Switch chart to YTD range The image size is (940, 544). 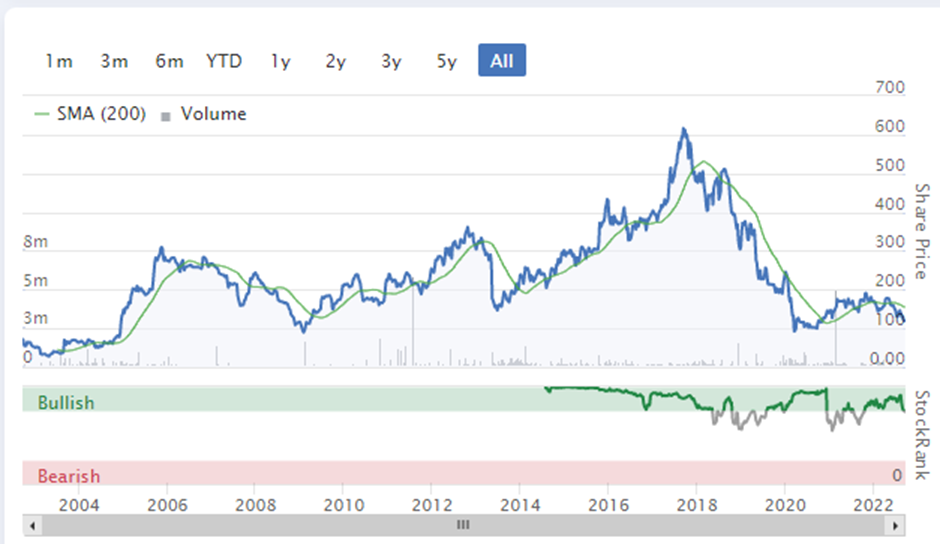[x=224, y=61]
